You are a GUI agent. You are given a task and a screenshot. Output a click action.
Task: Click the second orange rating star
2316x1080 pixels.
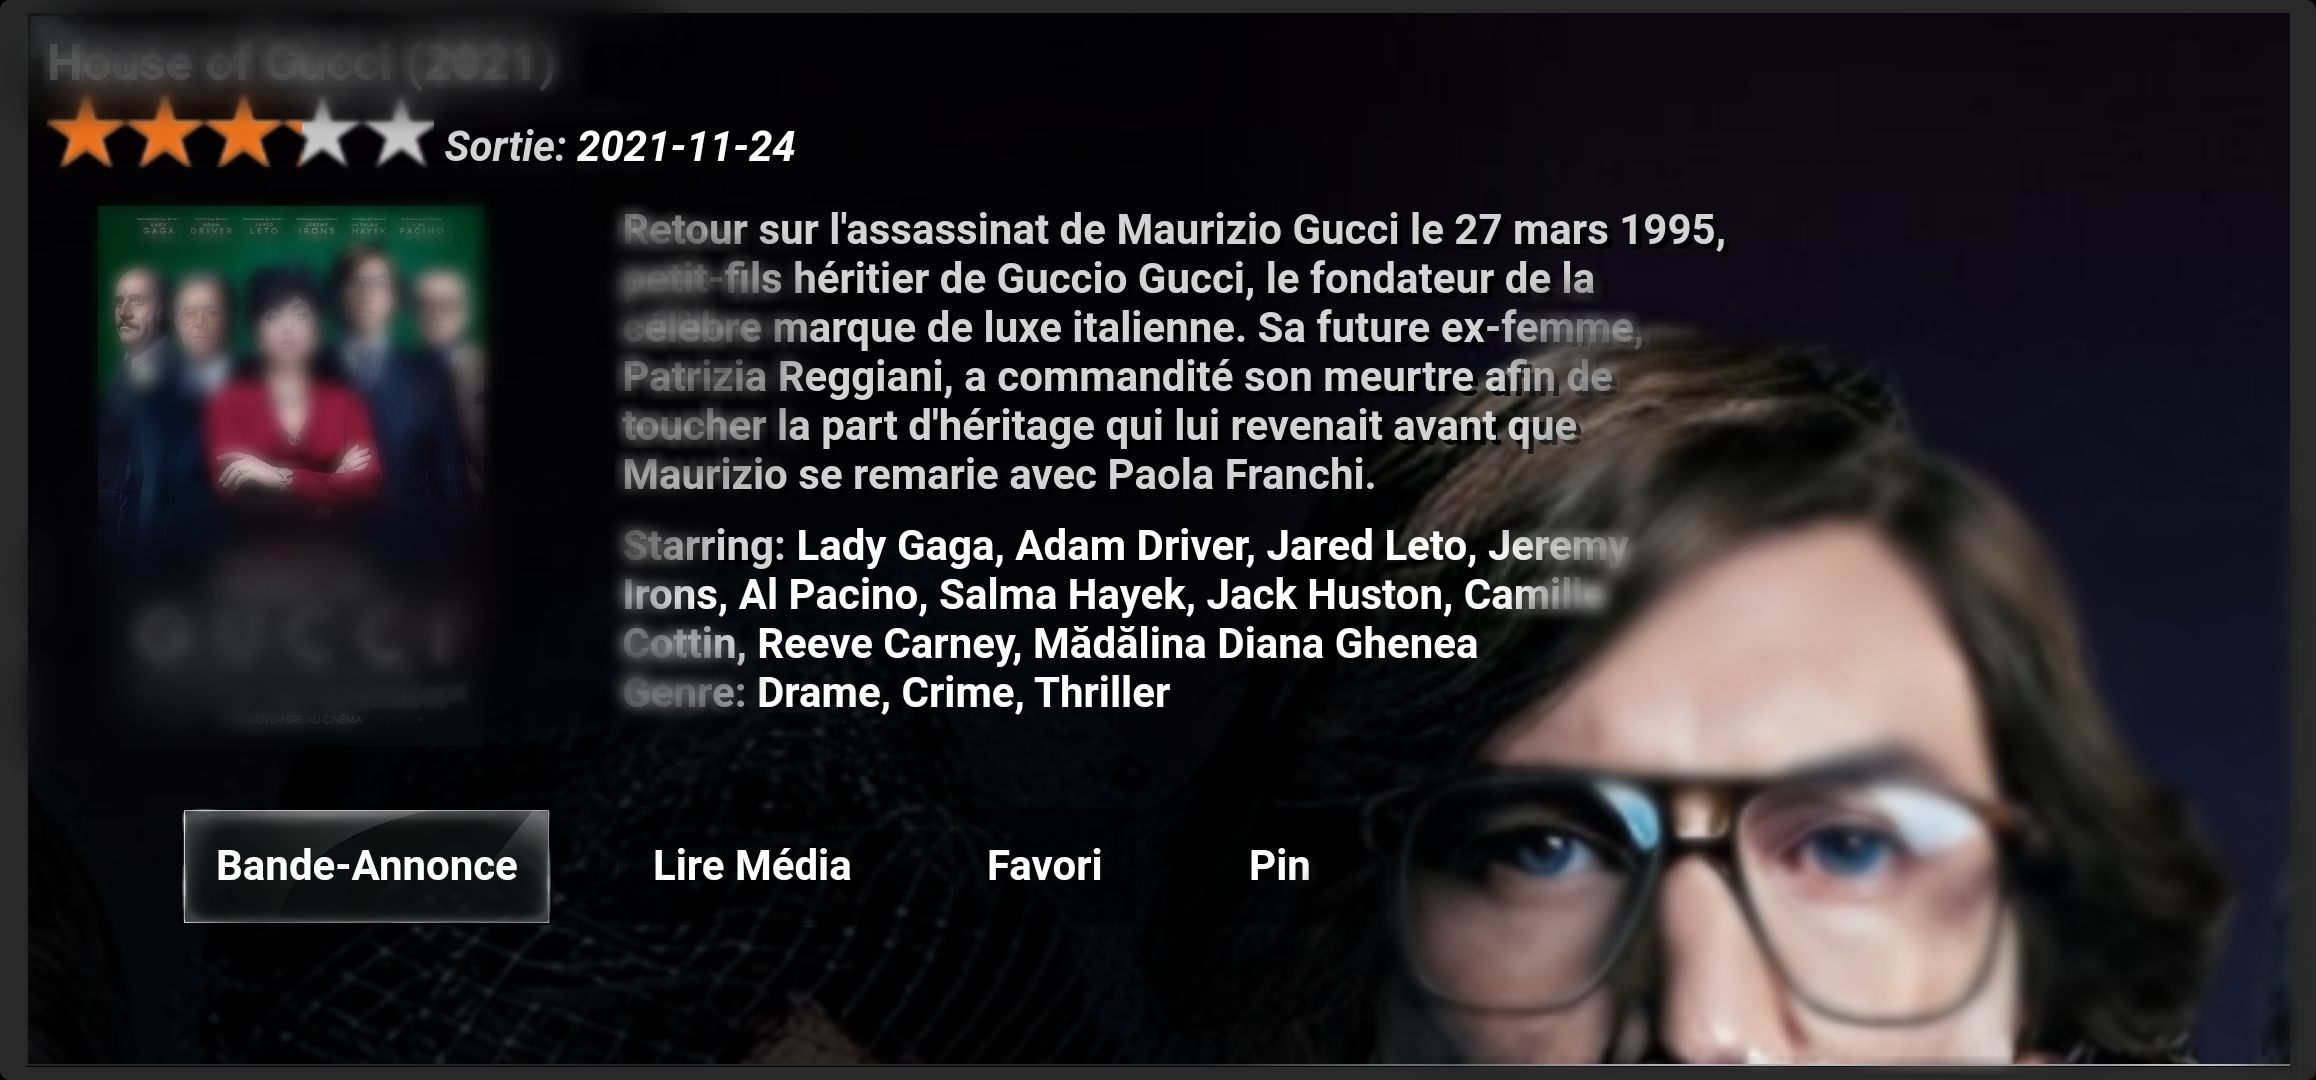tap(165, 133)
